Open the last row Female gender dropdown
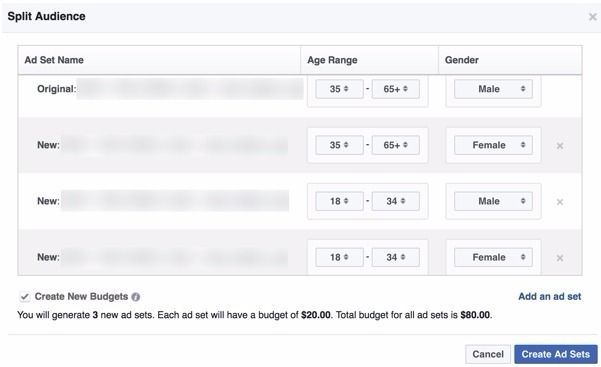601x367 pixels. (x=493, y=257)
